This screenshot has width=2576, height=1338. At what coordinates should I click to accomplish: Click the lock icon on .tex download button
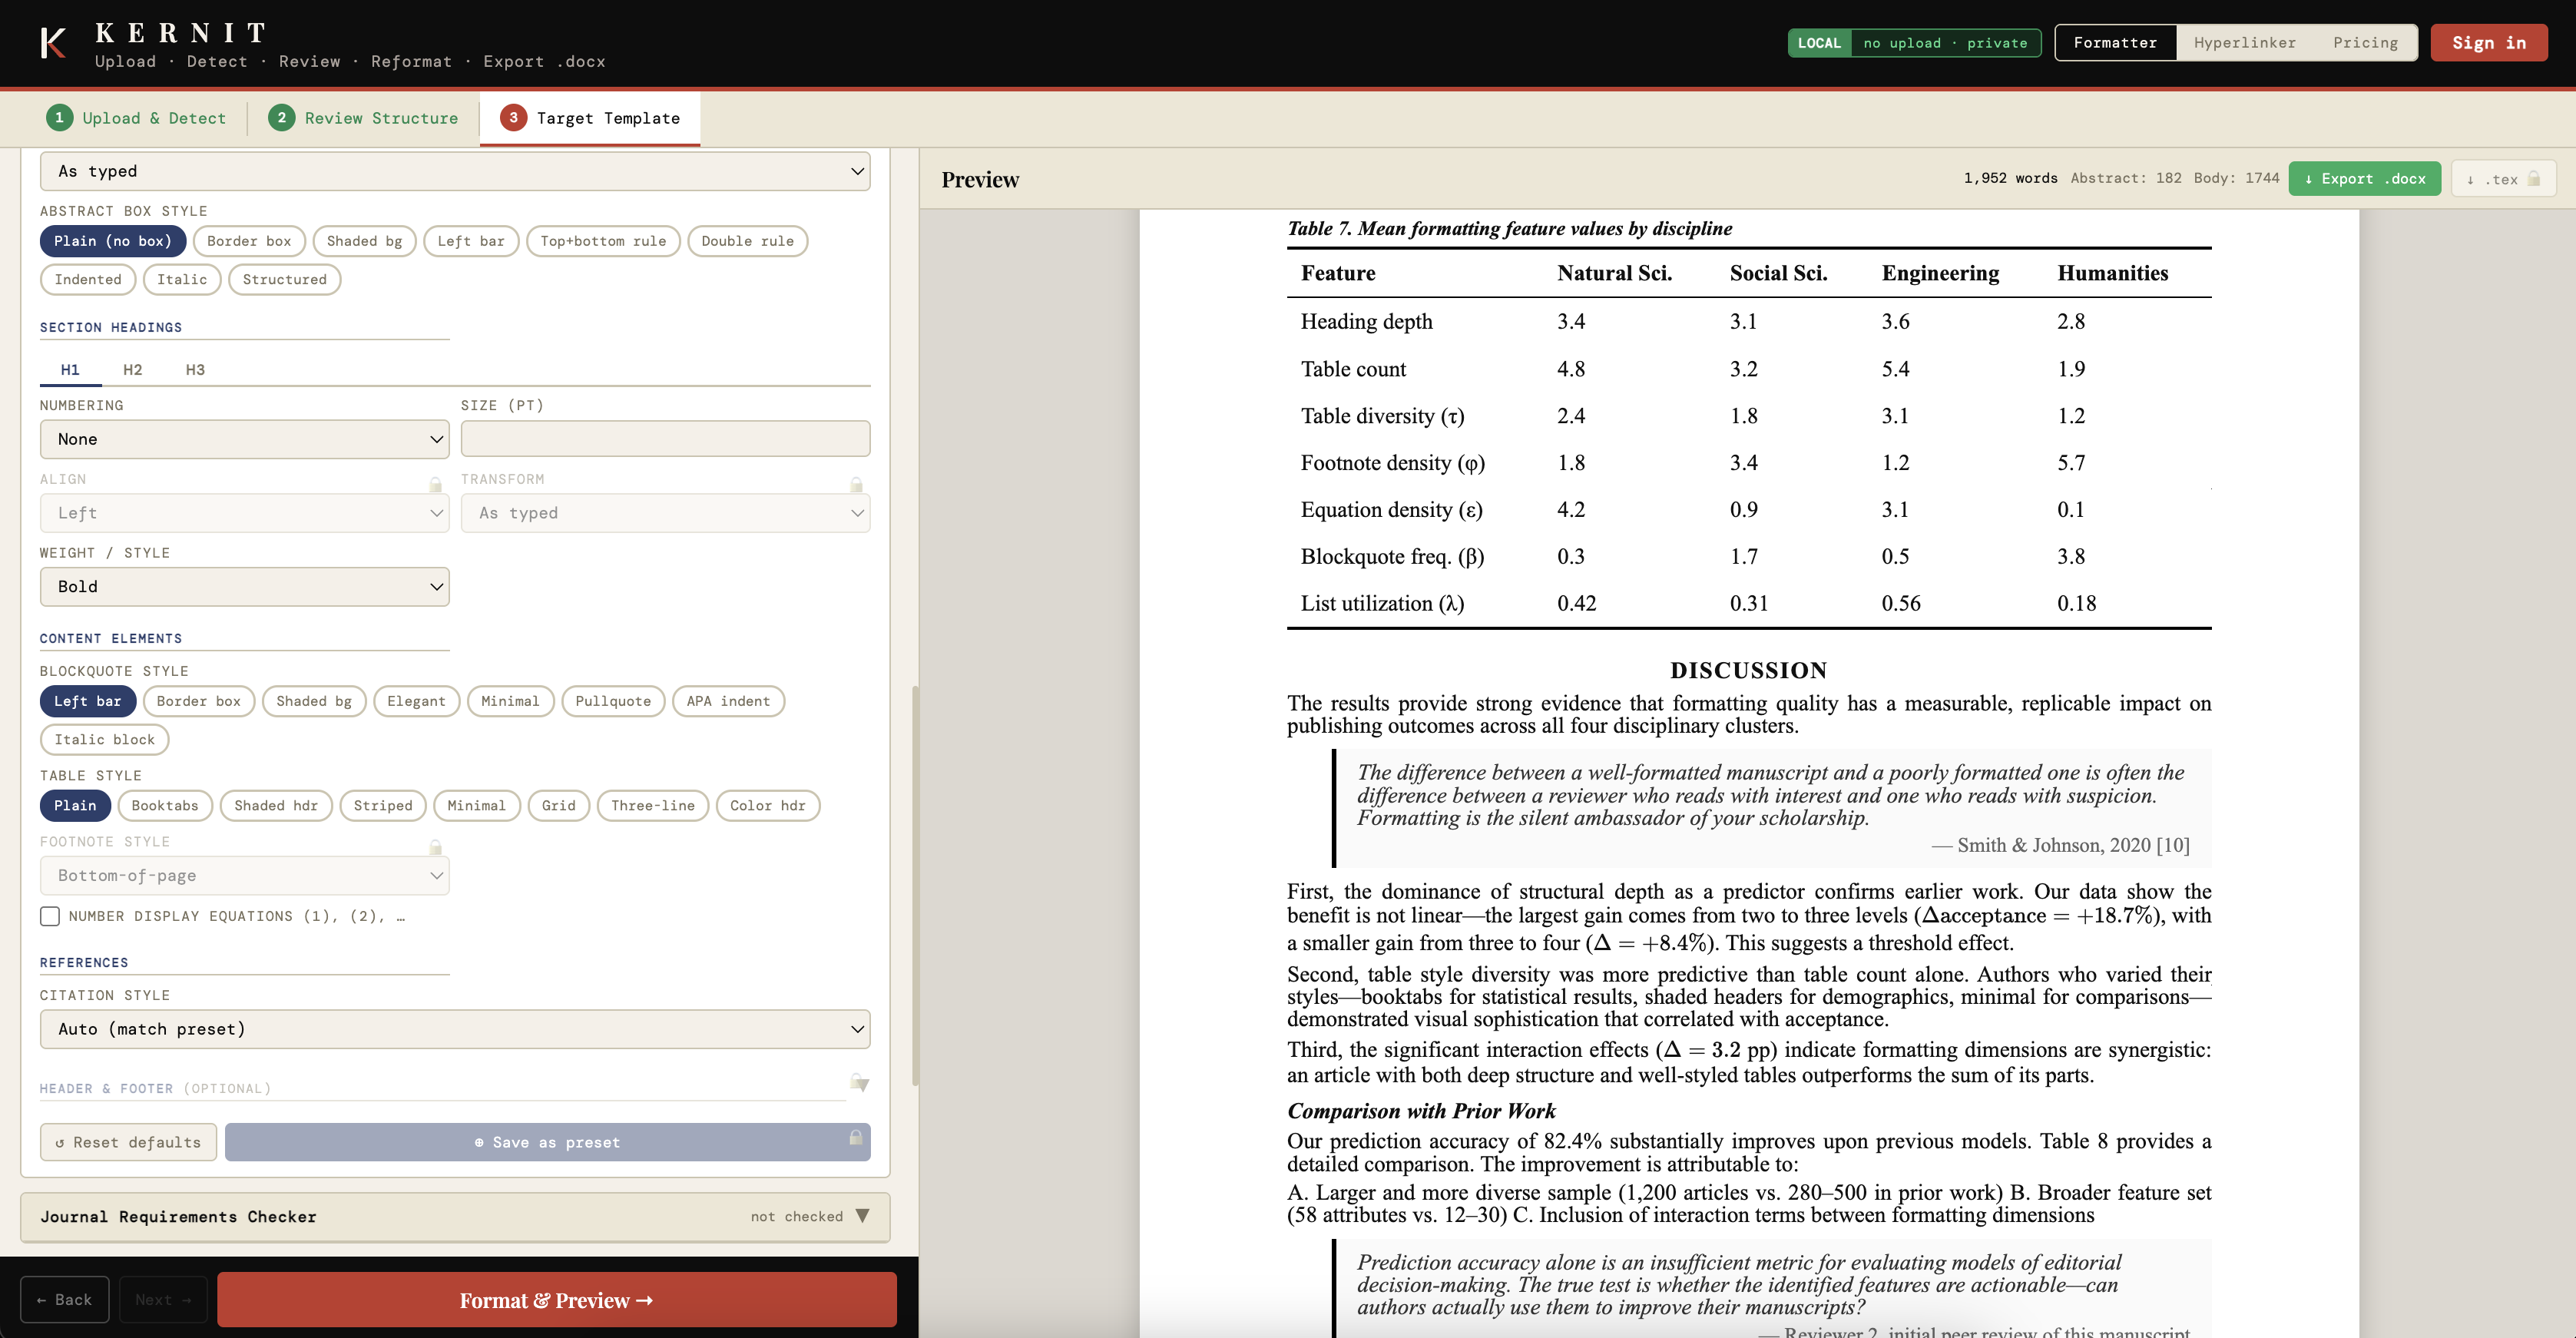pos(2534,179)
